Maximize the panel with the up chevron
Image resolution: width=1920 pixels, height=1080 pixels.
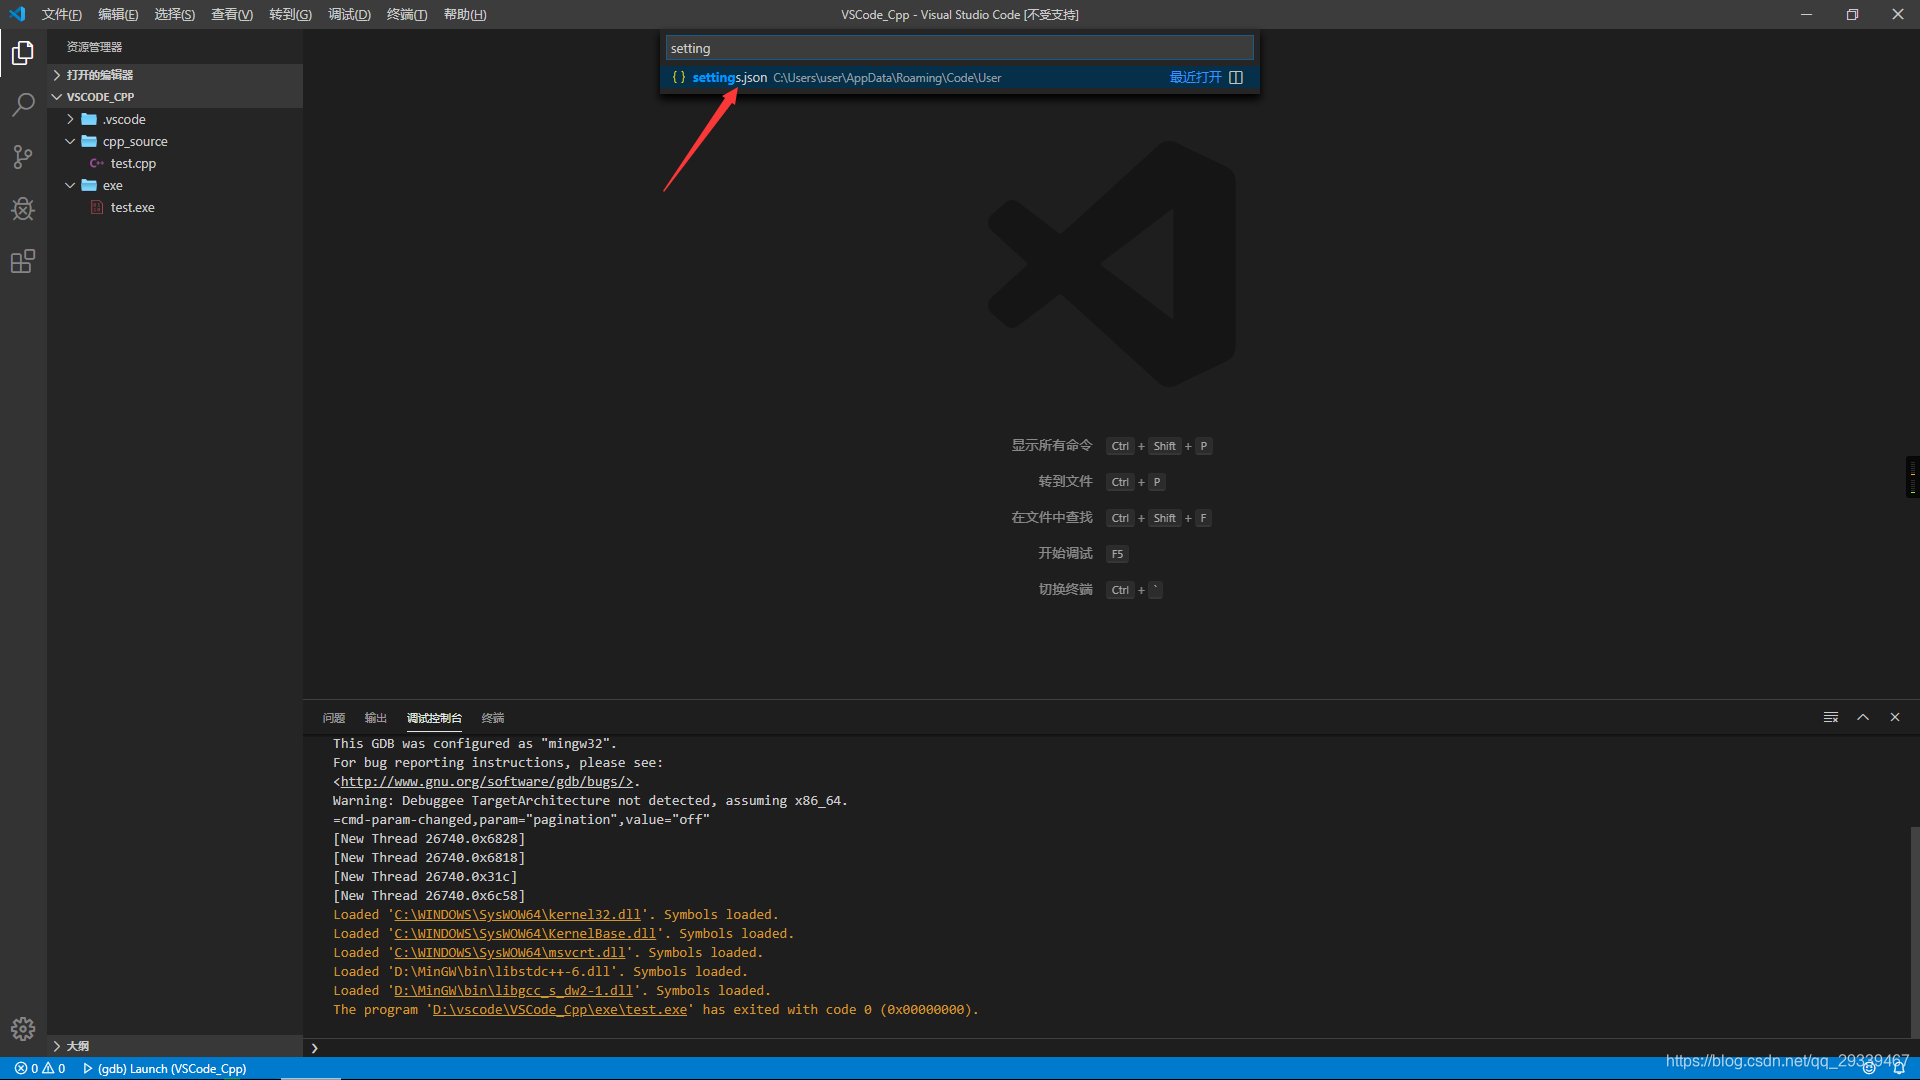click(1863, 717)
